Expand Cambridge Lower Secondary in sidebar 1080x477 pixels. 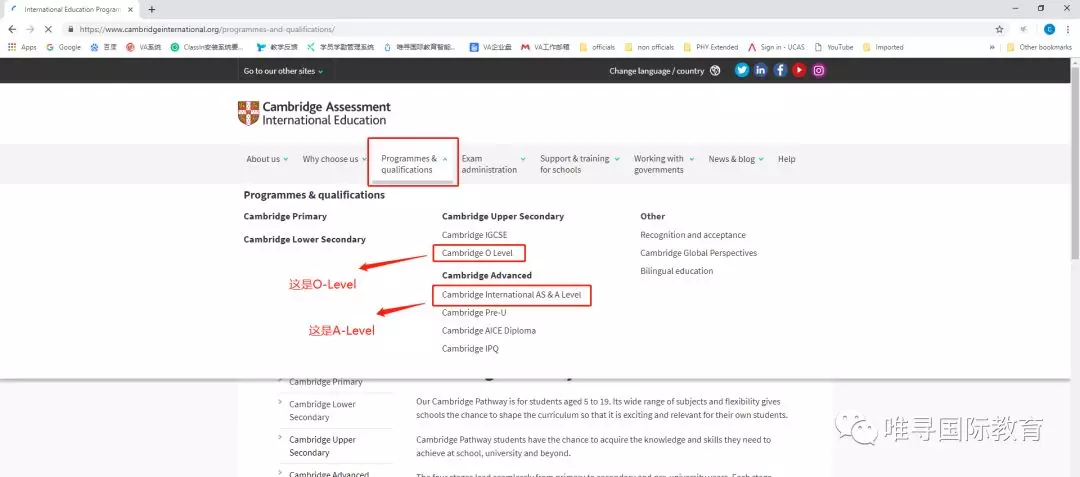coord(322,410)
